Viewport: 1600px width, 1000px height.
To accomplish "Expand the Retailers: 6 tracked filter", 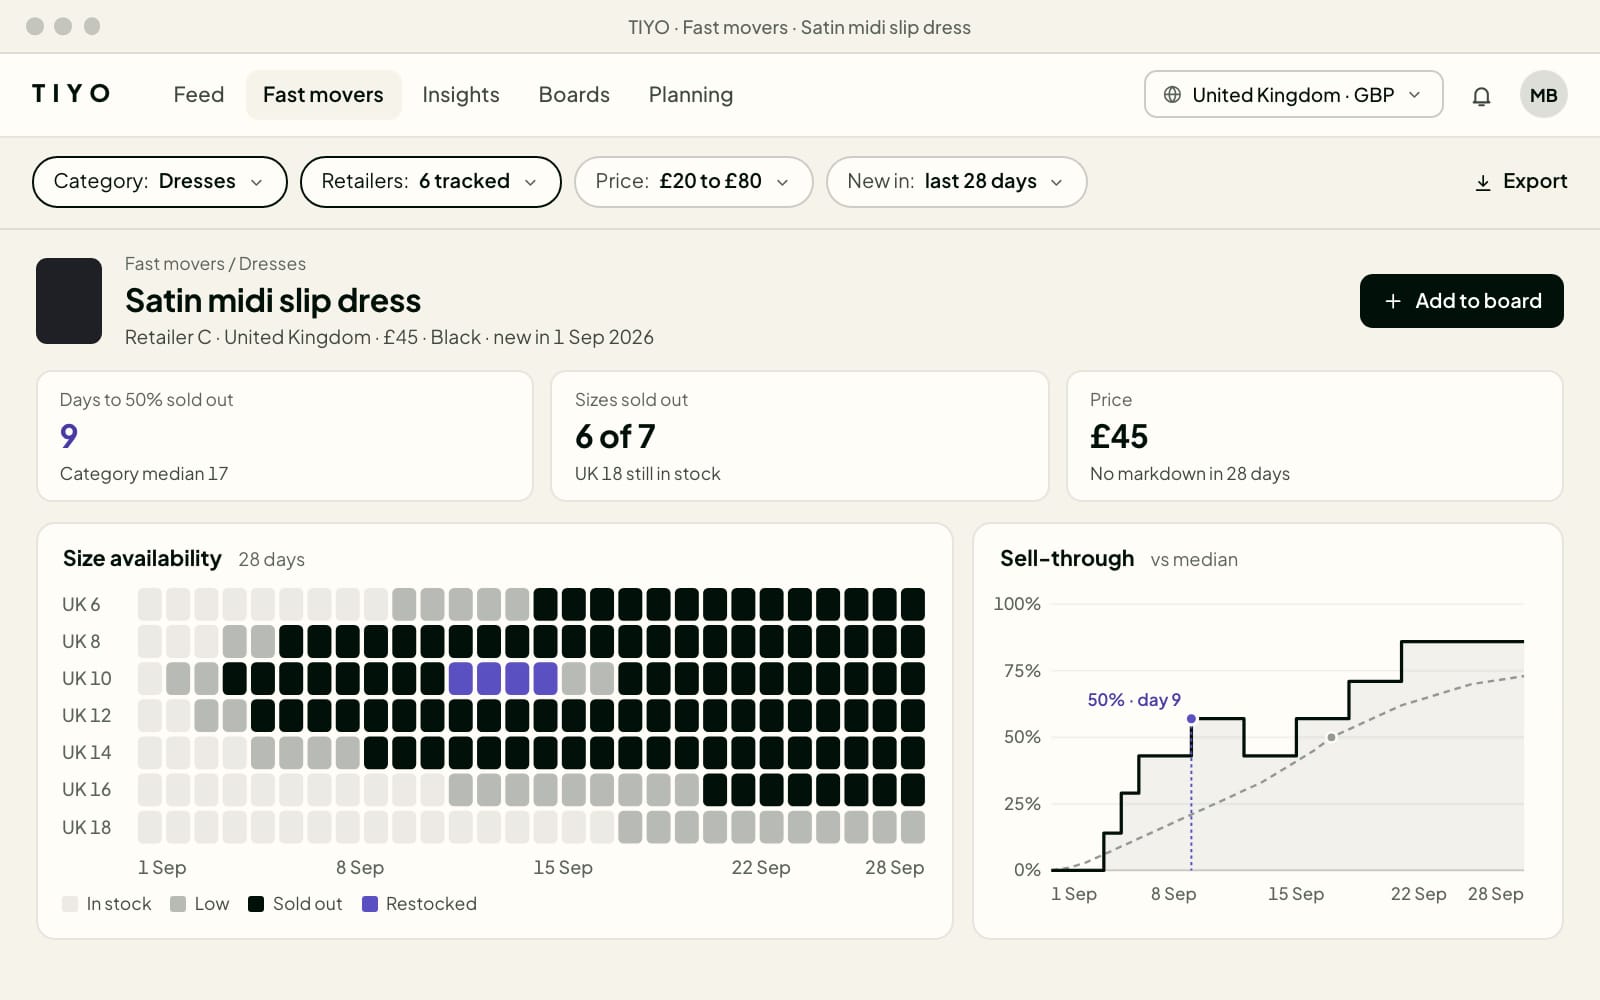I will coord(431,182).
